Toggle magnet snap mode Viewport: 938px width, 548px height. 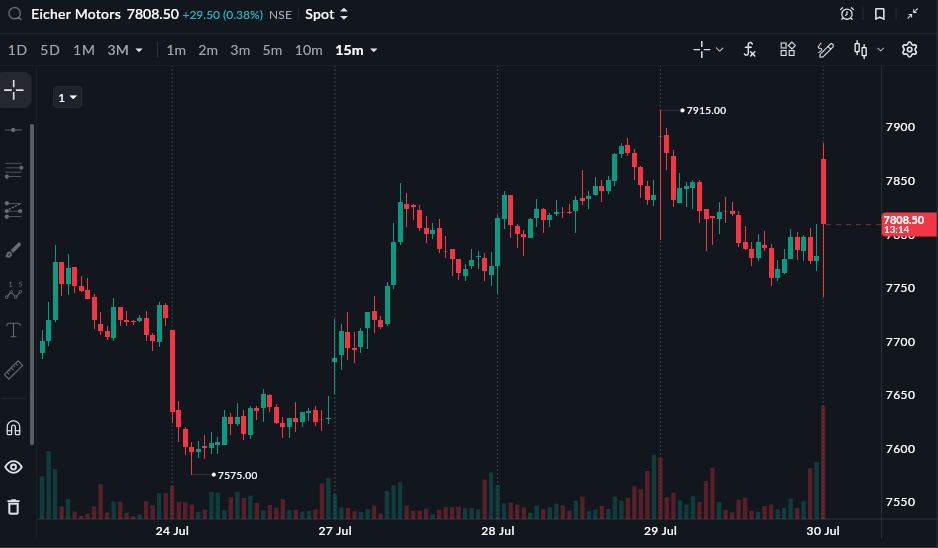(x=14, y=428)
